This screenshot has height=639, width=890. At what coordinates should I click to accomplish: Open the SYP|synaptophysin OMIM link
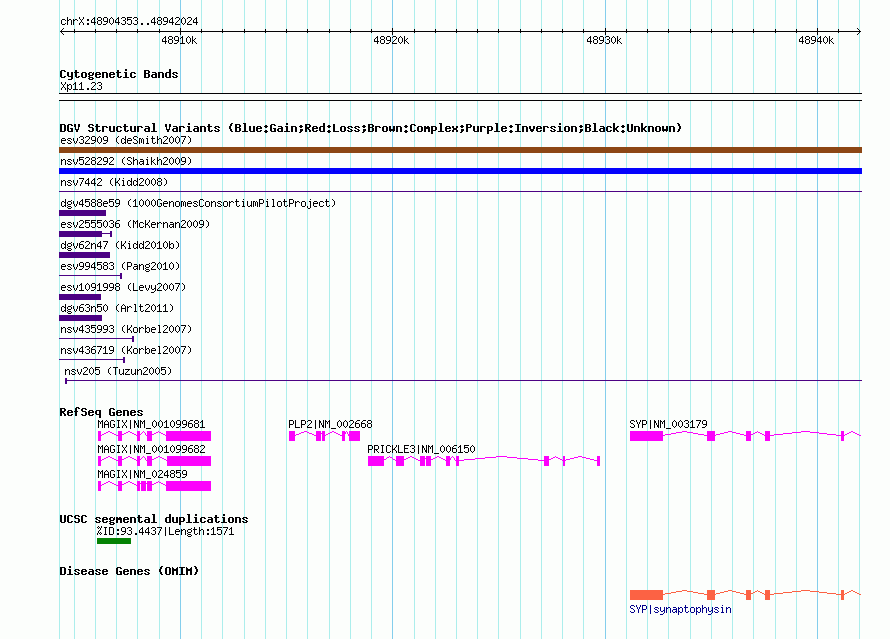680,609
